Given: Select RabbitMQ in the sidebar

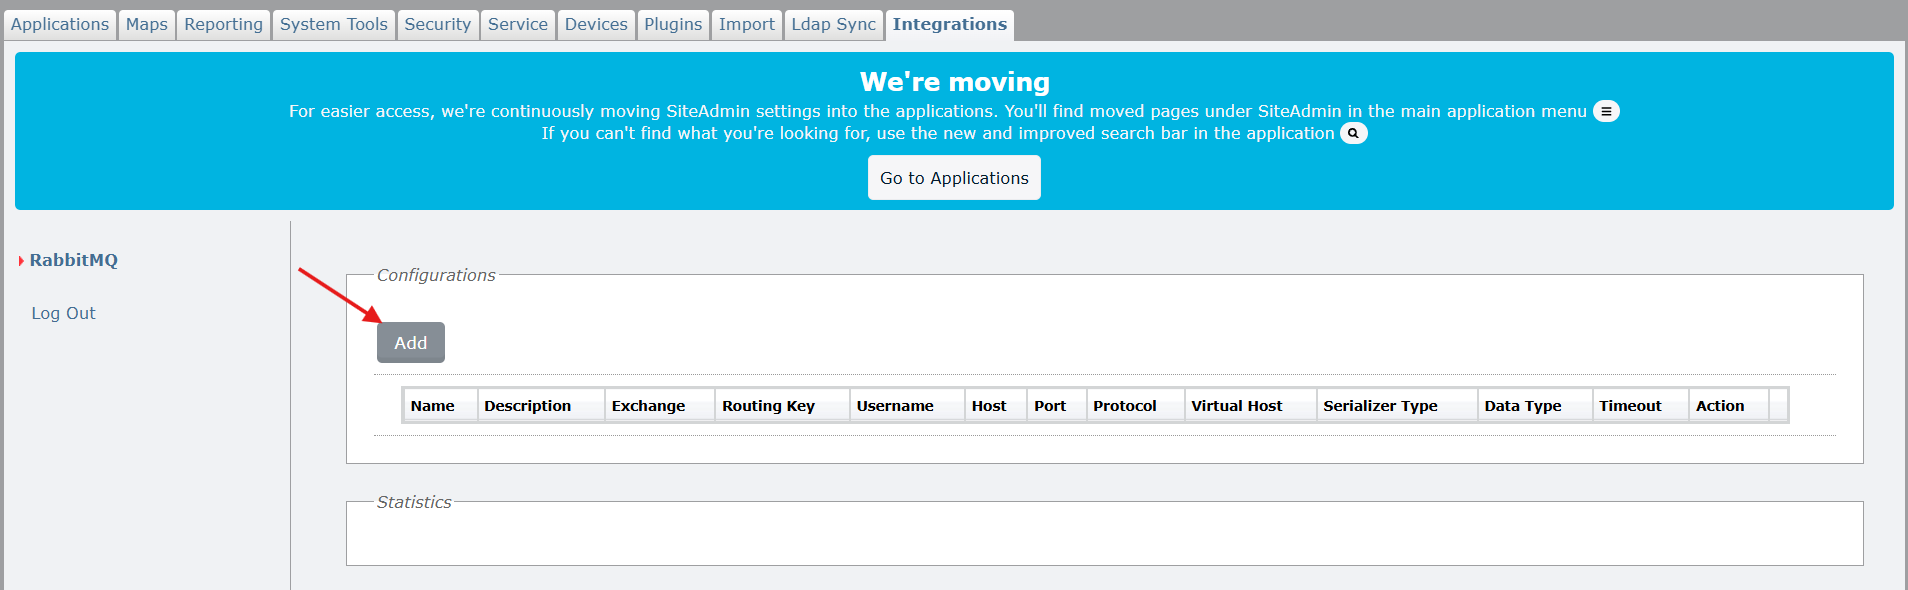Looking at the screenshot, I should 74,260.
